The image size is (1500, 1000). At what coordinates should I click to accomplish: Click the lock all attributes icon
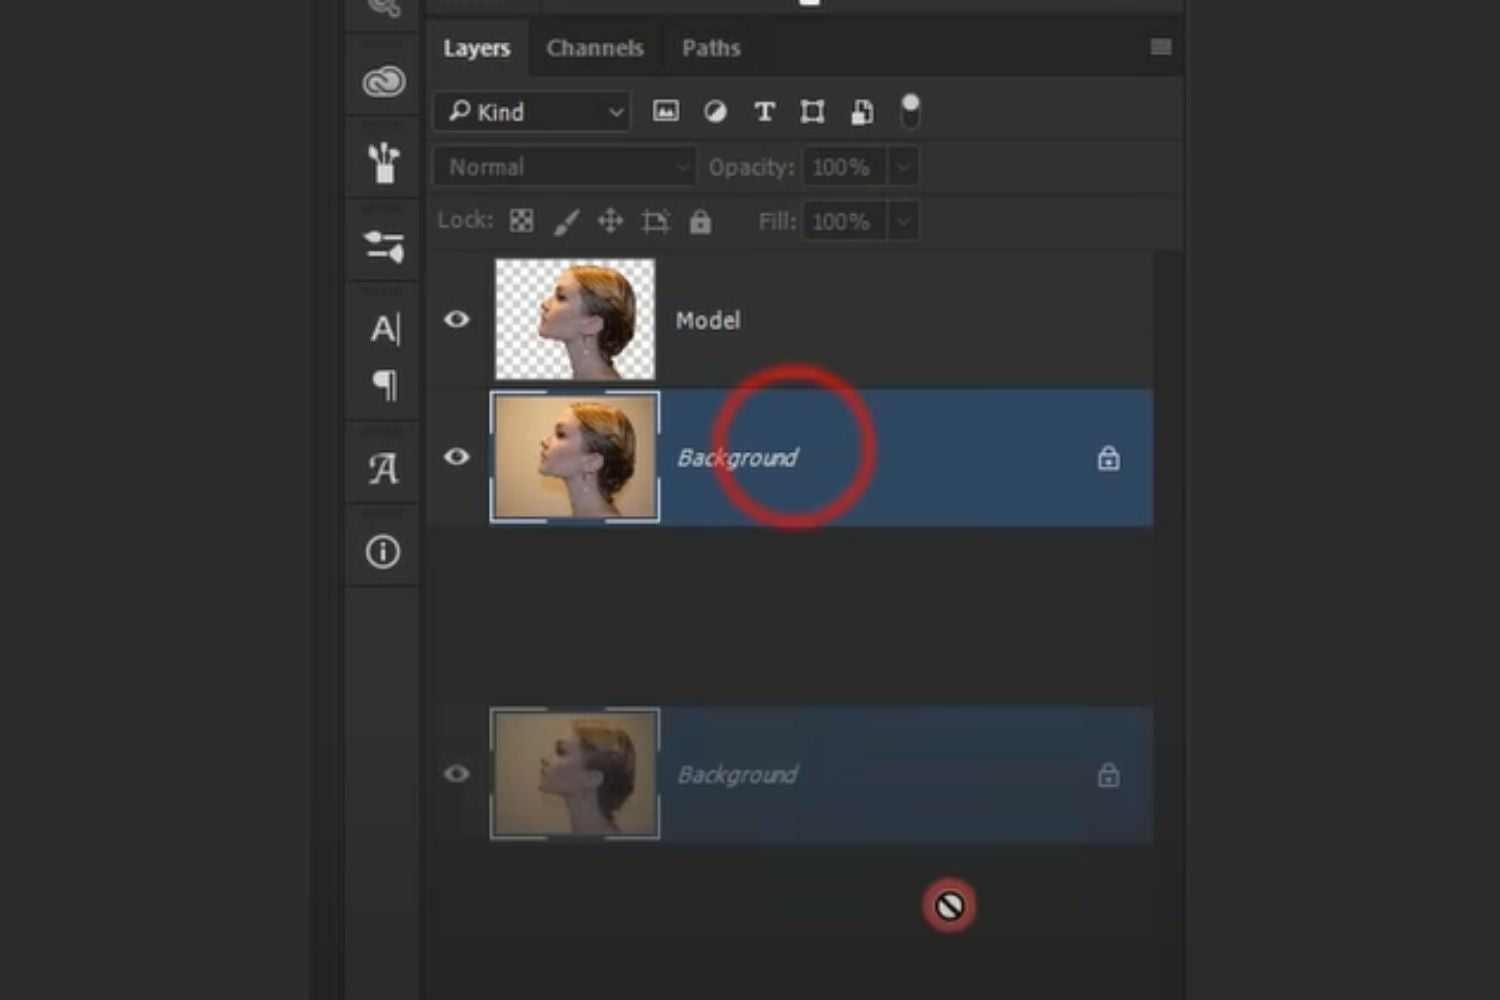click(x=700, y=221)
